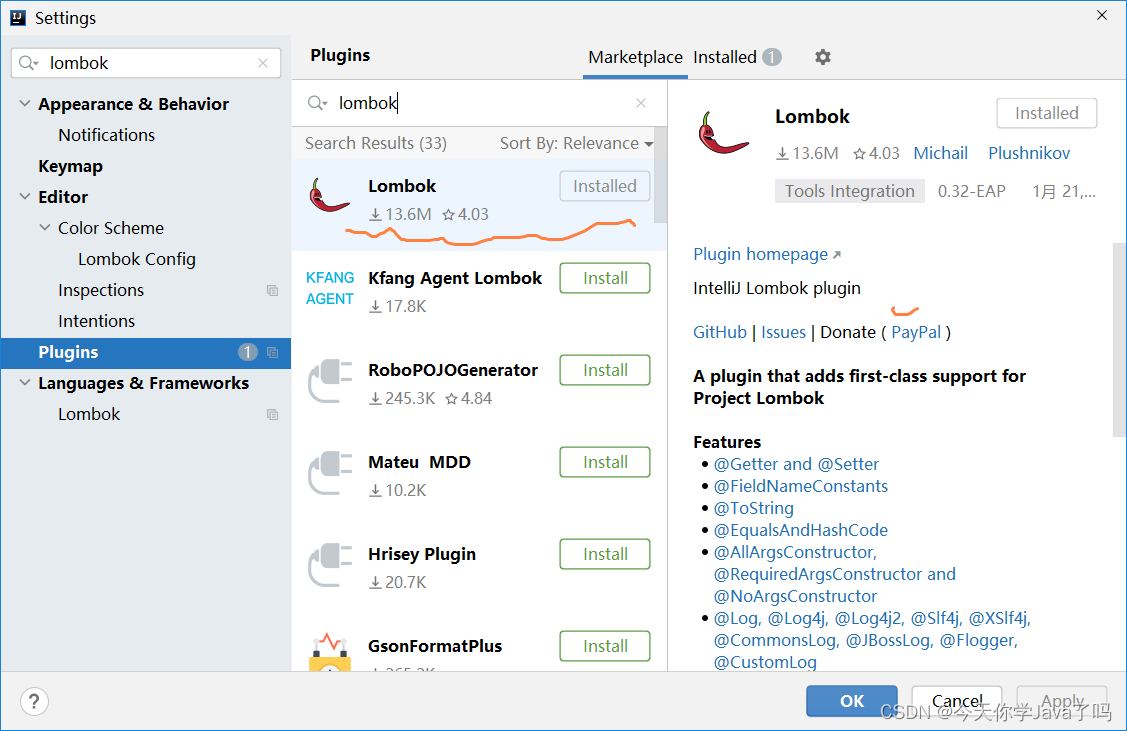This screenshot has width=1127, height=731.
Task: Click the update badge beside the Installed tab
Action: click(x=772, y=57)
